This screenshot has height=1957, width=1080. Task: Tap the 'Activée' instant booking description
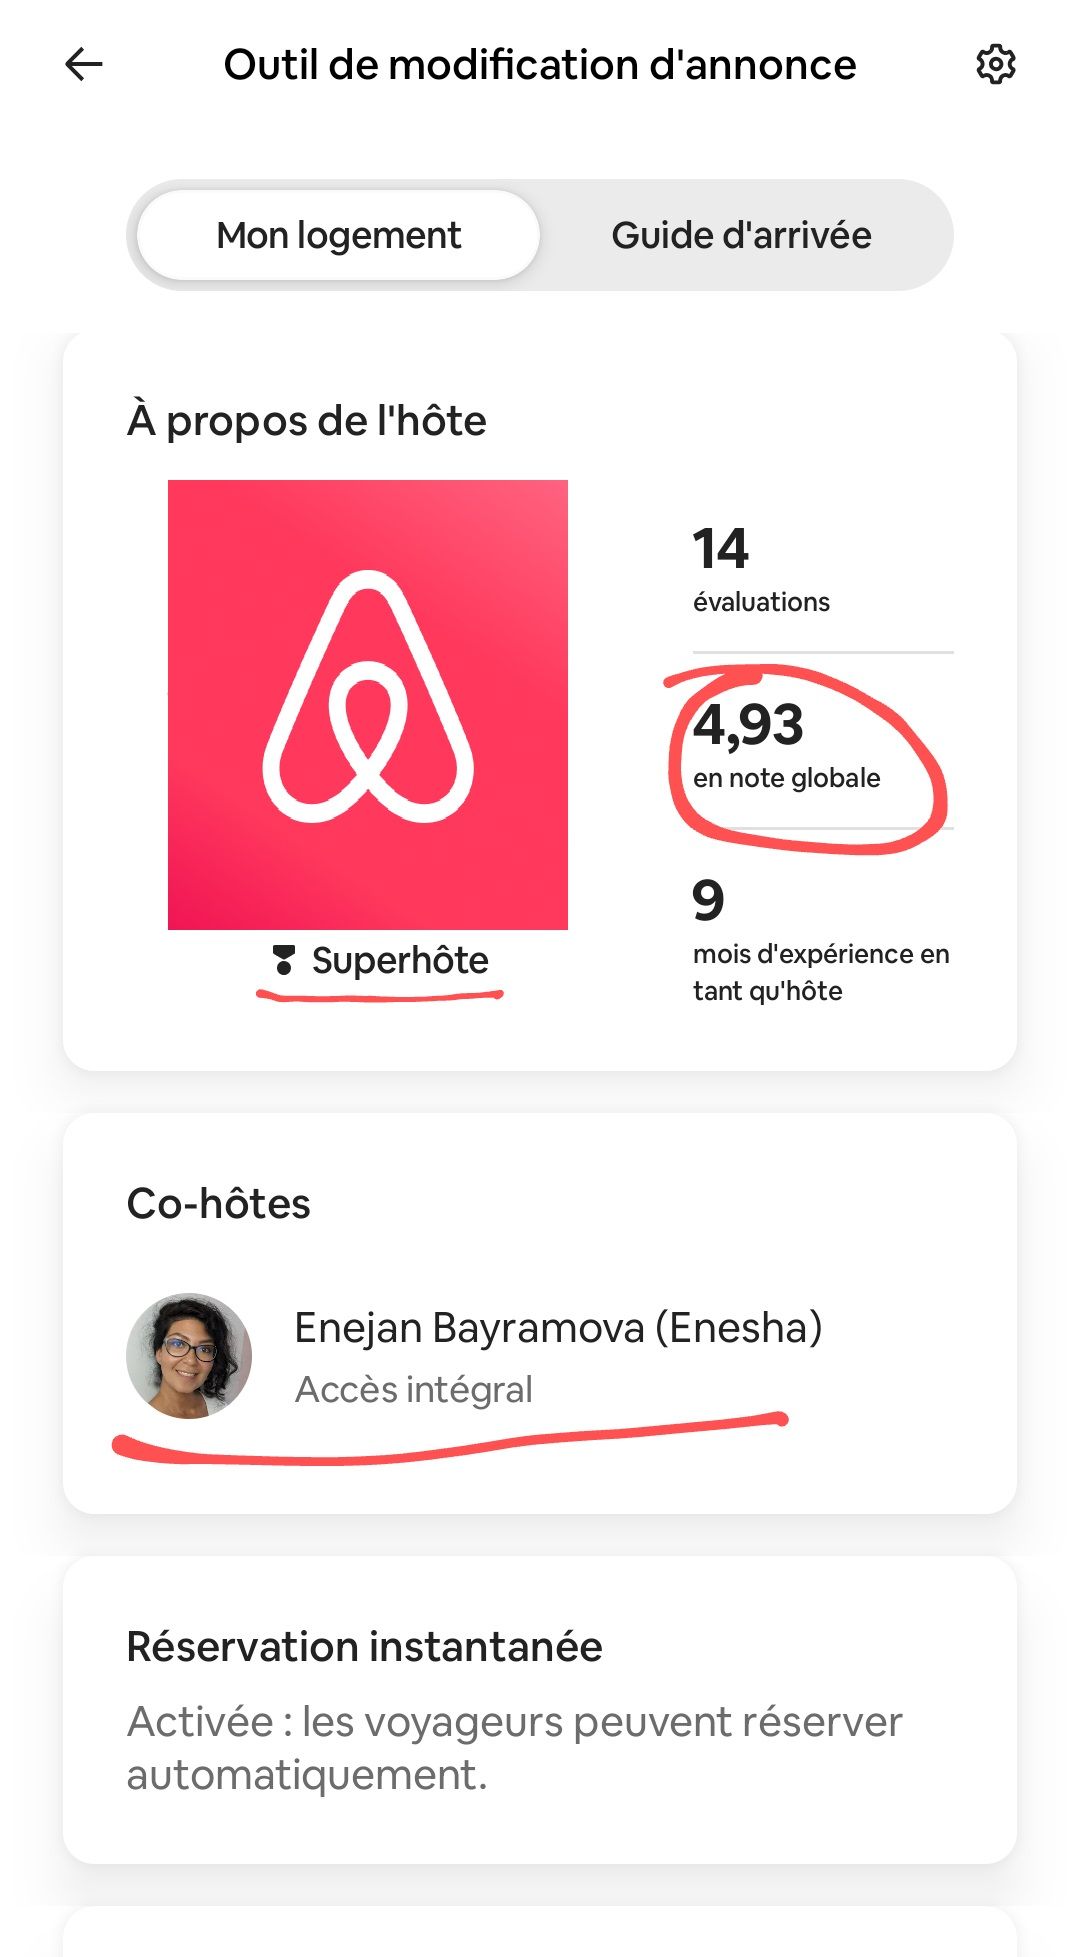coord(514,1748)
